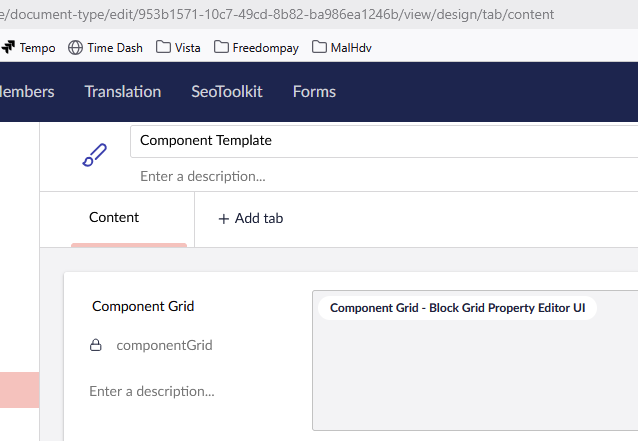Switch to the Content tab
This screenshot has height=441, width=638.
point(114,217)
